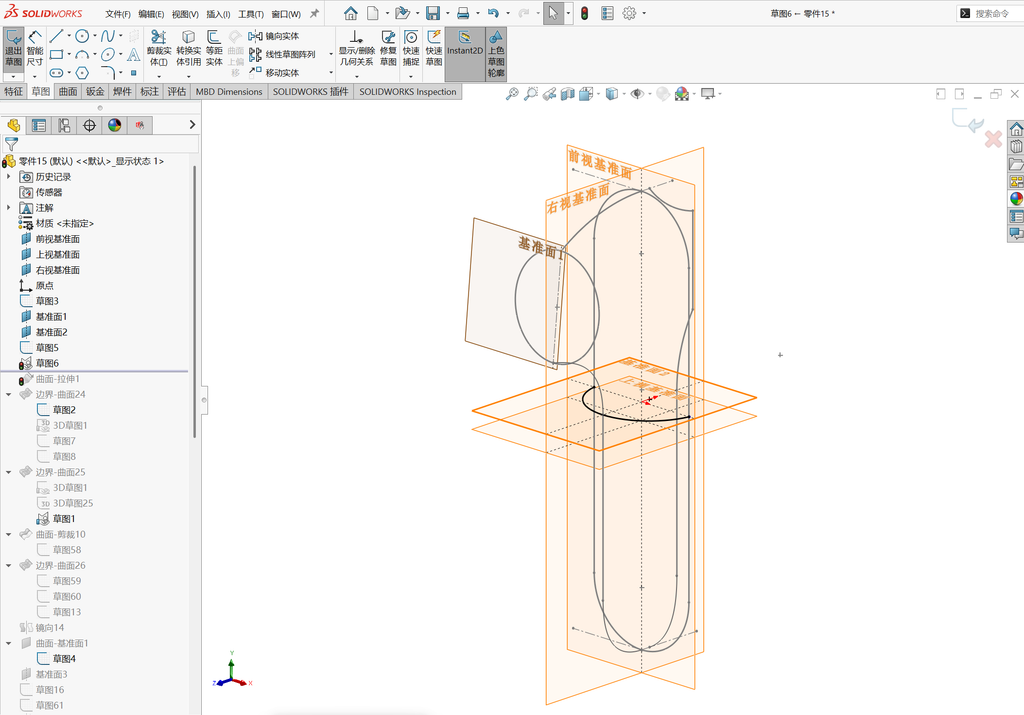Switch to the 曲面 Surfaces tab

[x=68, y=91]
